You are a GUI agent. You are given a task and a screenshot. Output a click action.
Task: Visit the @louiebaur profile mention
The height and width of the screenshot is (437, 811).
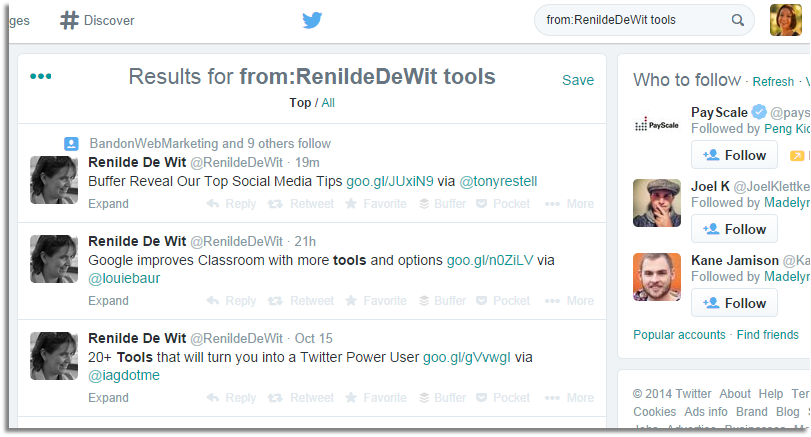(x=124, y=278)
